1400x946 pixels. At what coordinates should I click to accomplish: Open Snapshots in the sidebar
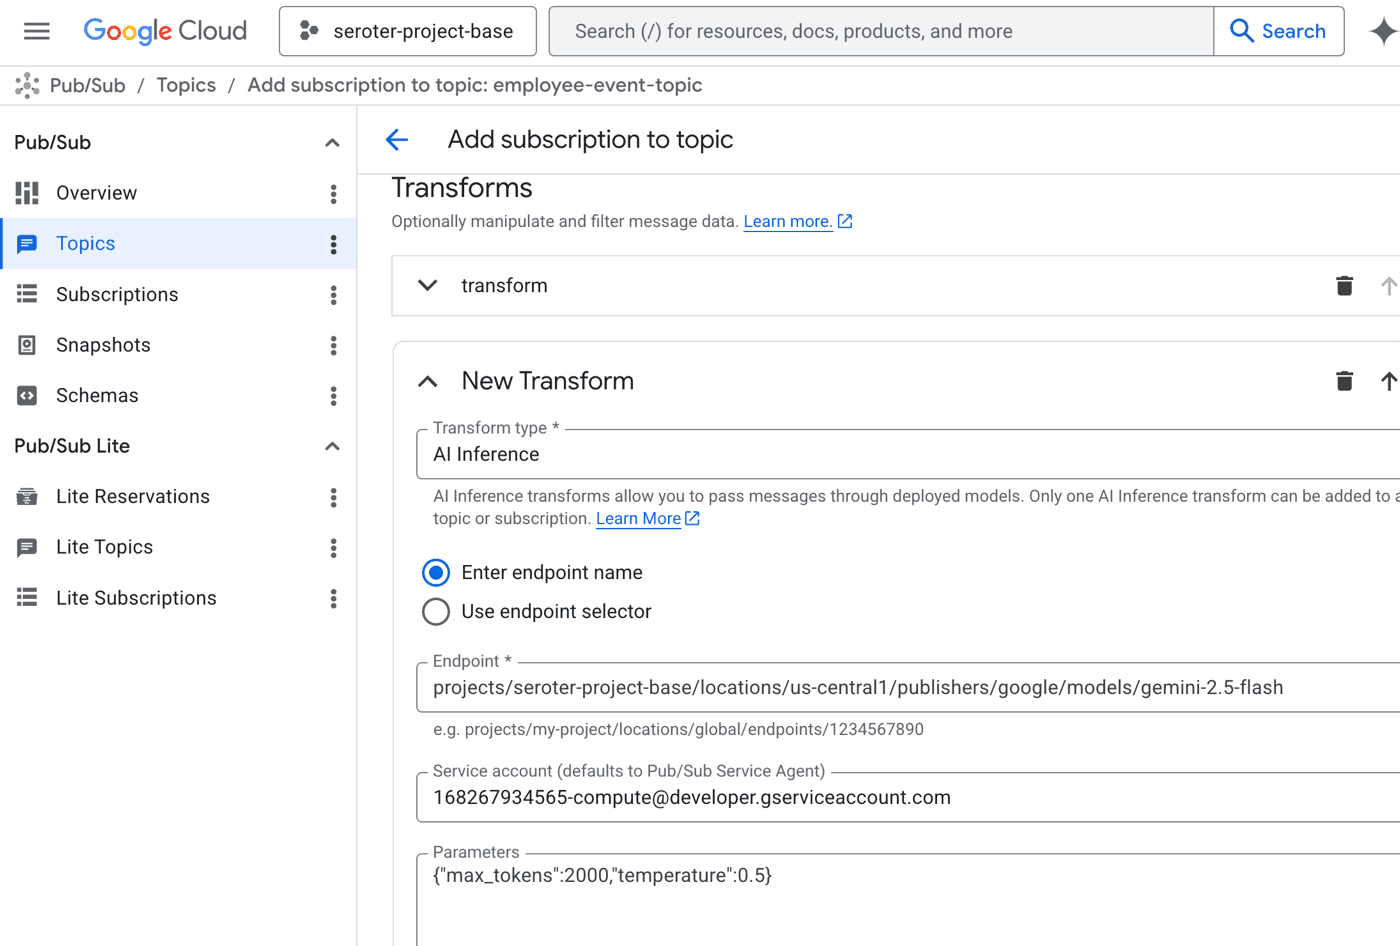[x=103, y=345]
